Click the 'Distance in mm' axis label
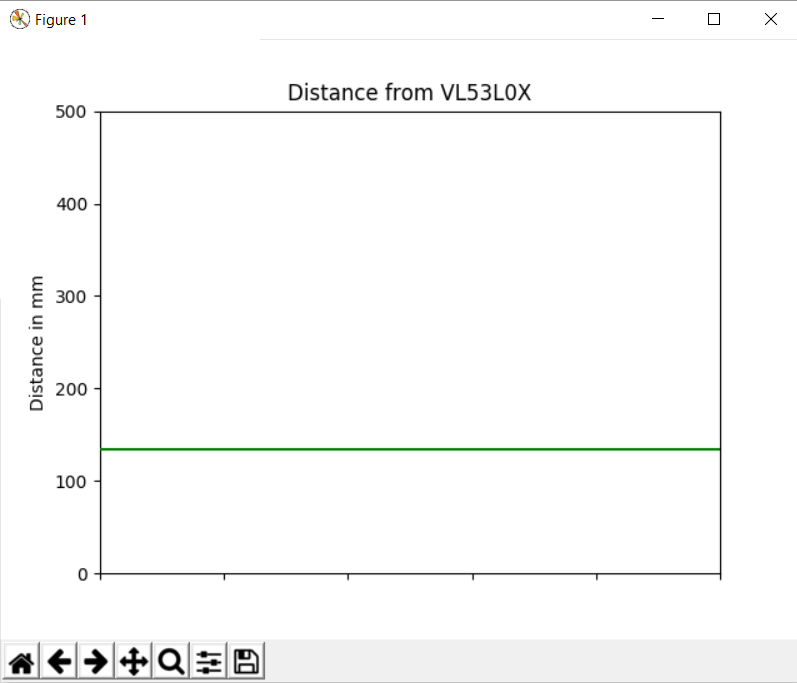 pos(37,343)
